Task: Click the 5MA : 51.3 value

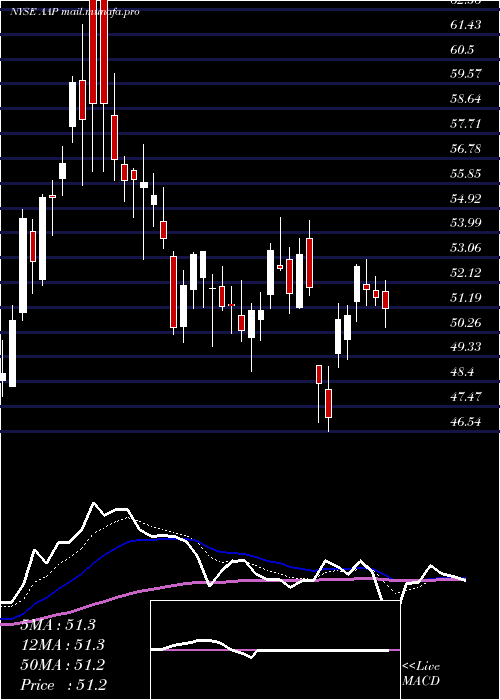Action: click(58, 625)
